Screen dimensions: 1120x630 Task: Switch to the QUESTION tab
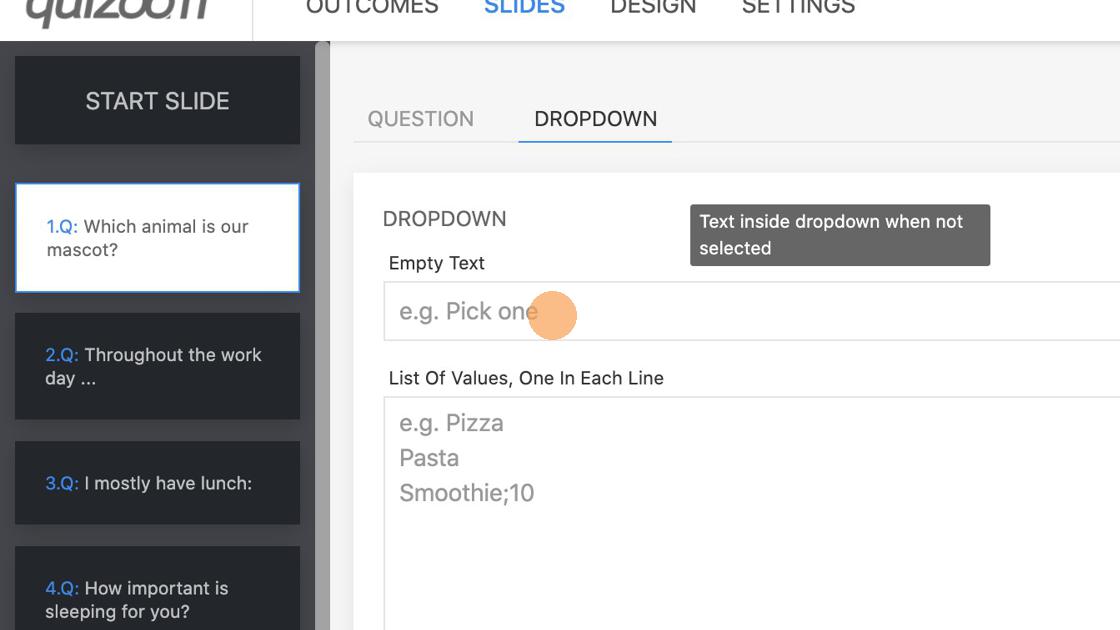(421, 119)
